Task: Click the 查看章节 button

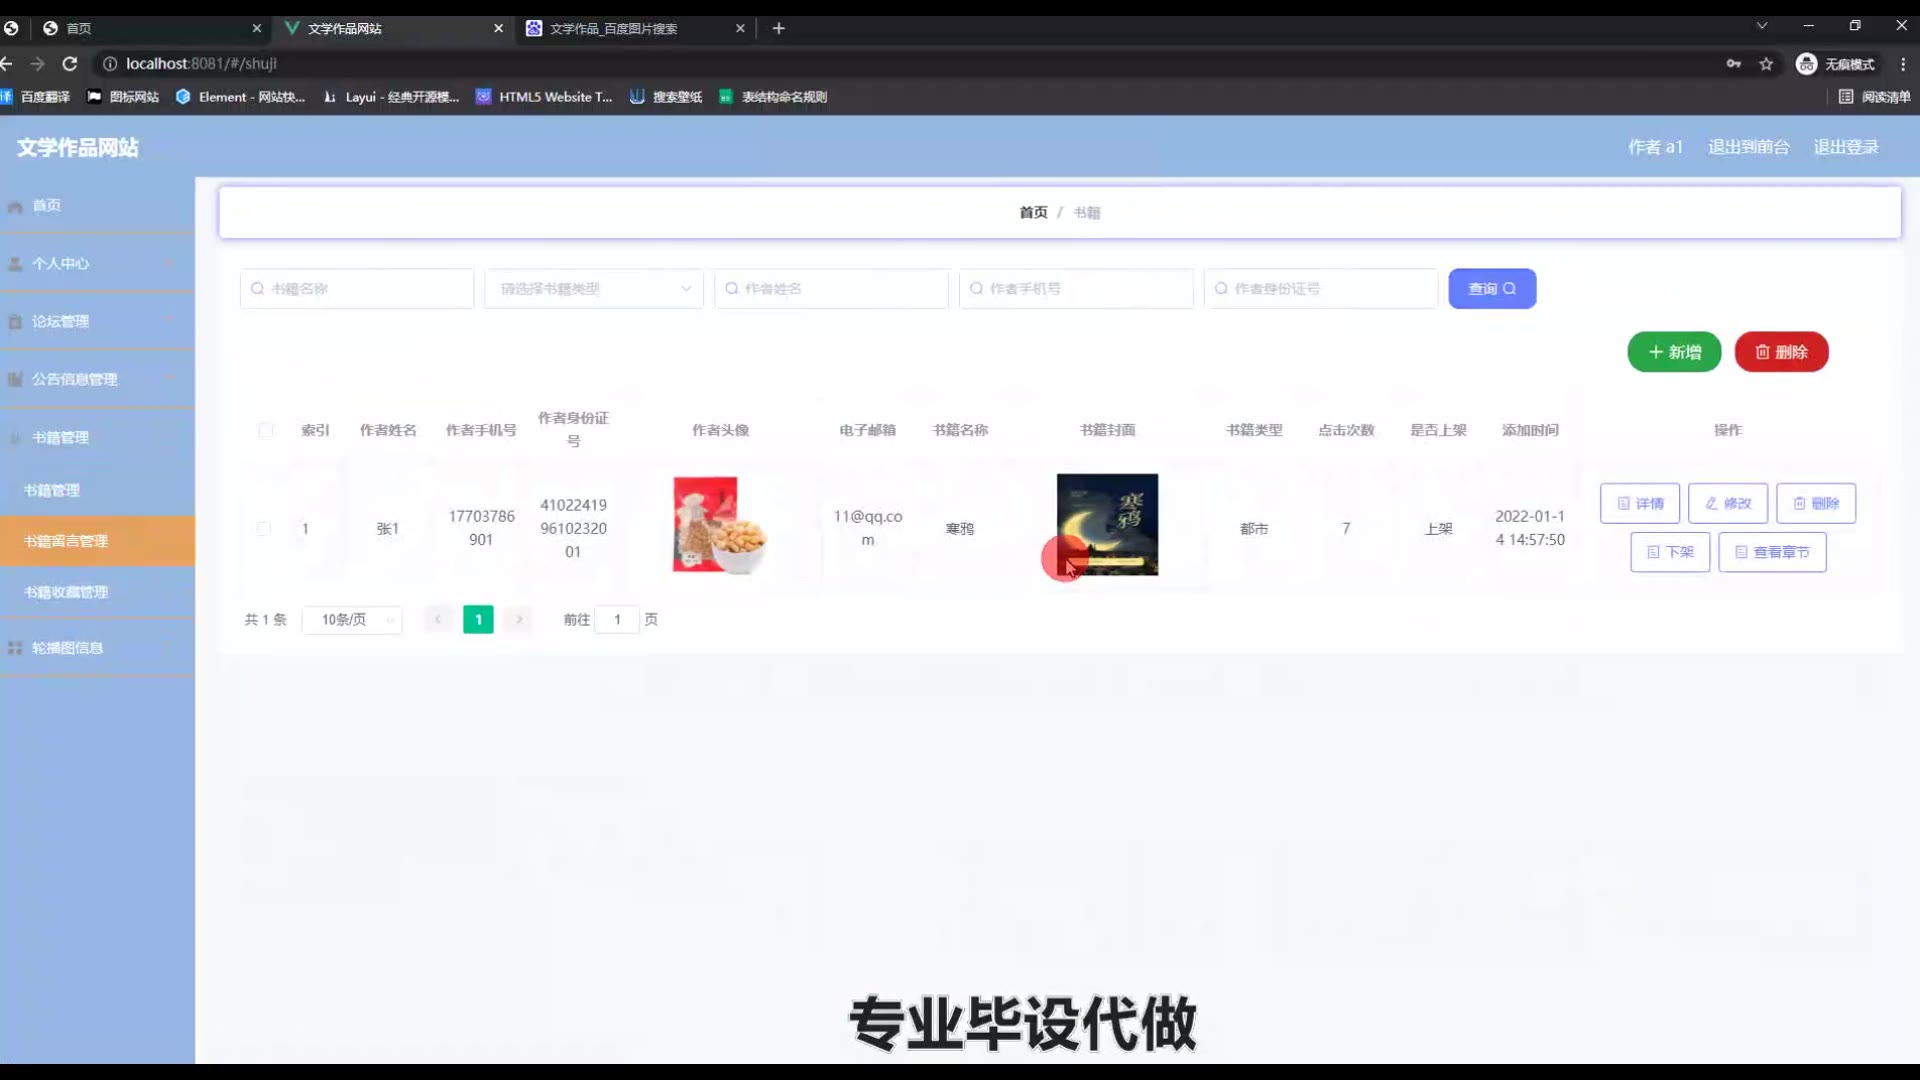Action: (x=1772, y=552)
